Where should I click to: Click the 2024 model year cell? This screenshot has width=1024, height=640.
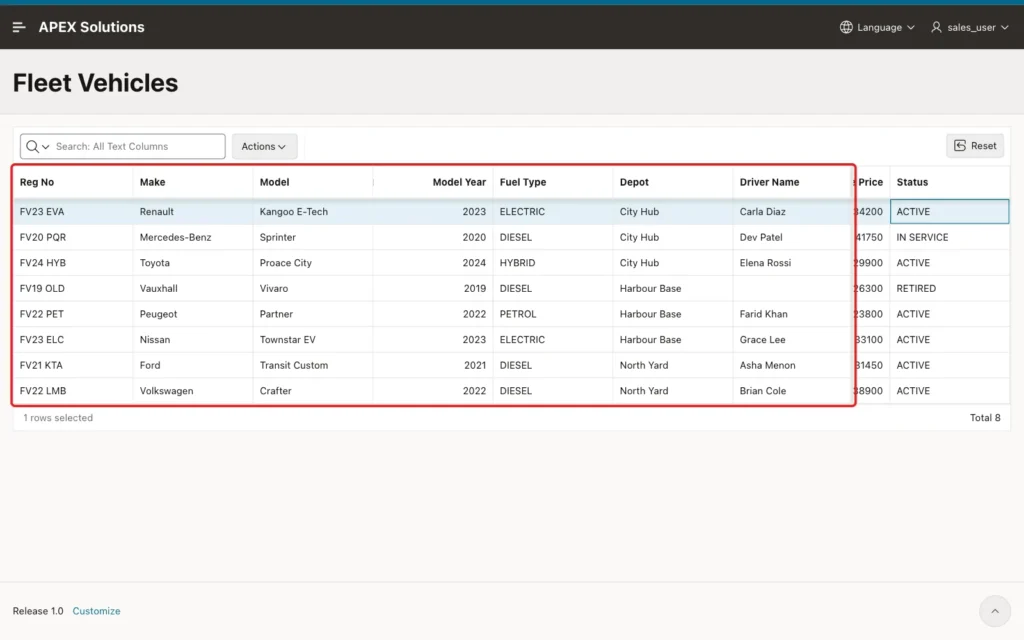click(433, 263)
